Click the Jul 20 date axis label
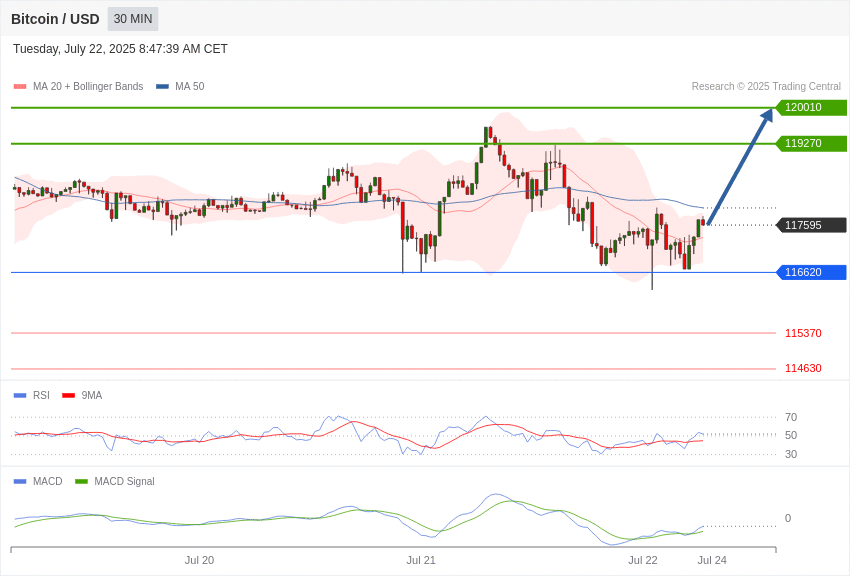Screen dimensions: 850x576 199,560
